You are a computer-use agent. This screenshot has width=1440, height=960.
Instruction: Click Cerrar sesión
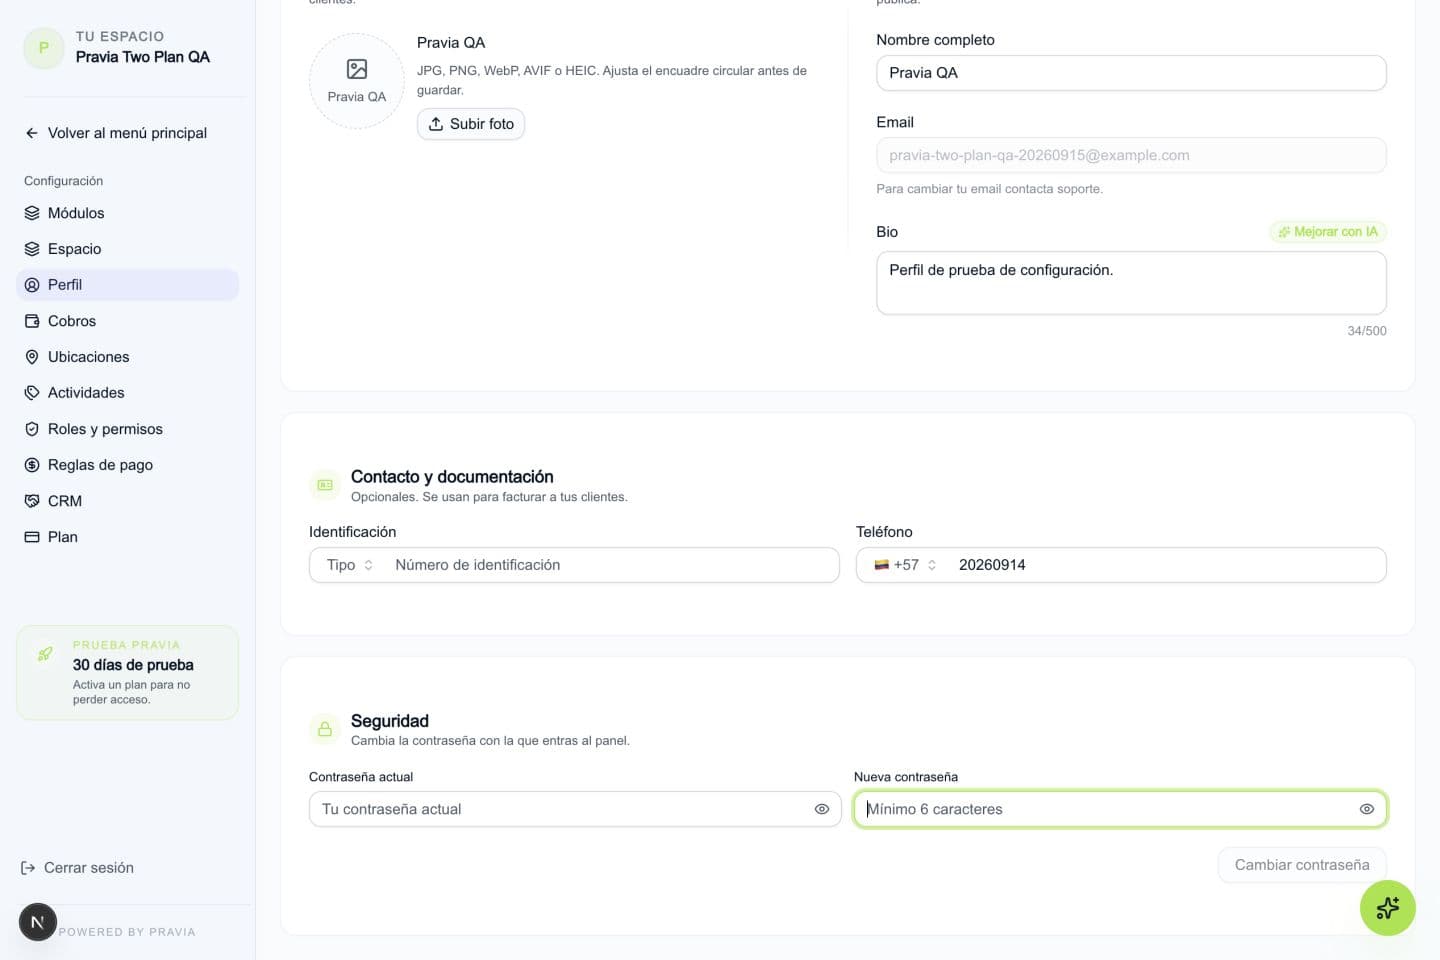78,868
